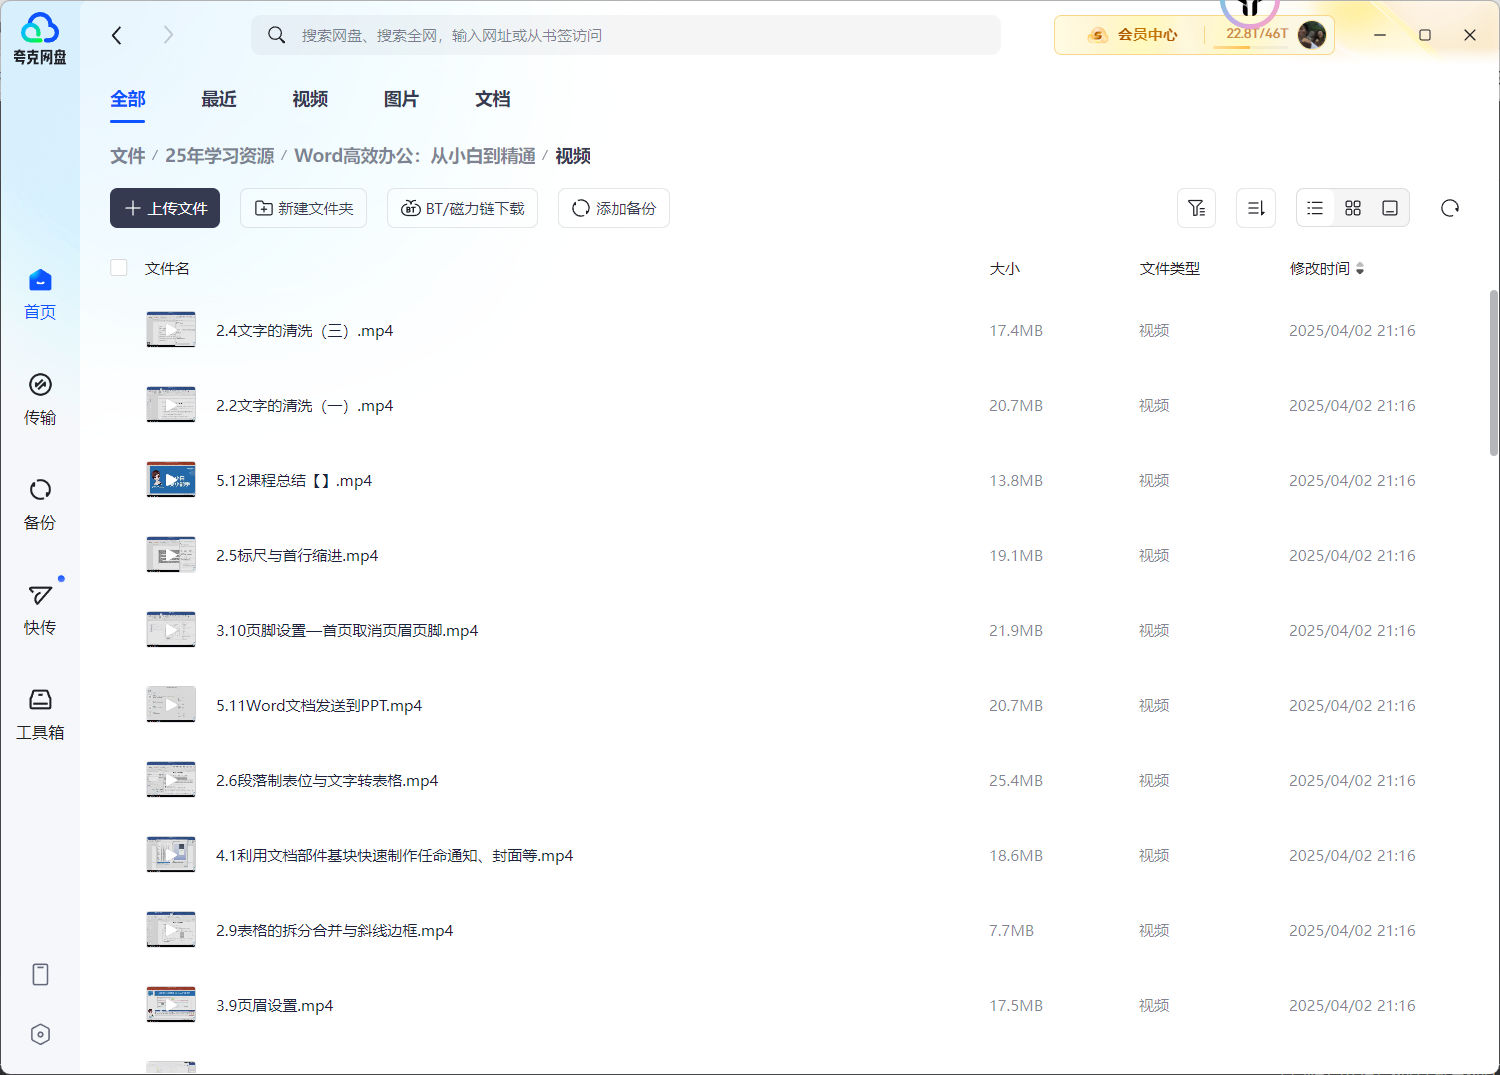Image resolution: width=1500 pixels, height=1075 pixels.
Task: Switch to grid view
Action: coord(1353,208)
